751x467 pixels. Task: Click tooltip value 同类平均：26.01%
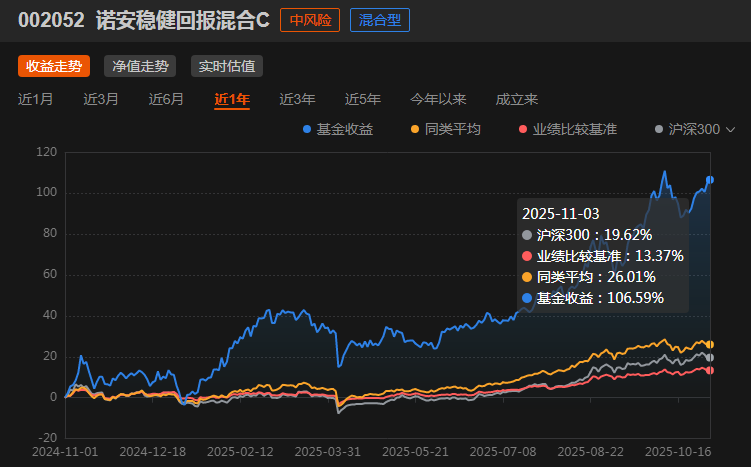click(589, 277)
